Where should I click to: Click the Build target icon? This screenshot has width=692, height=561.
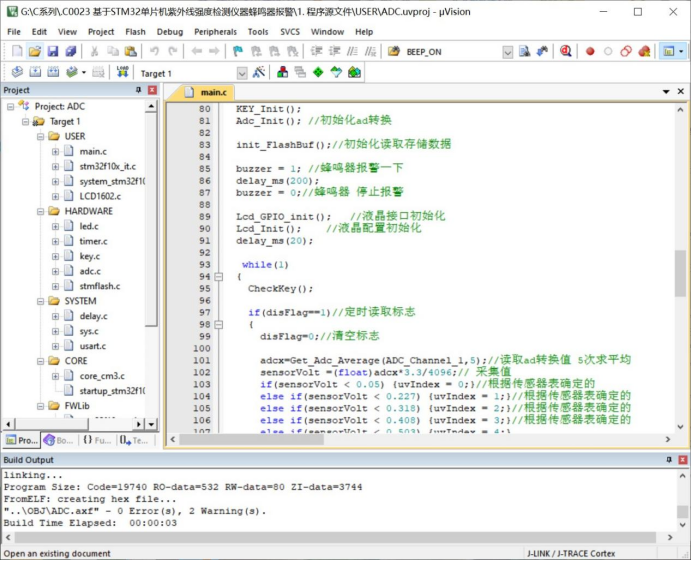(35, 72)
